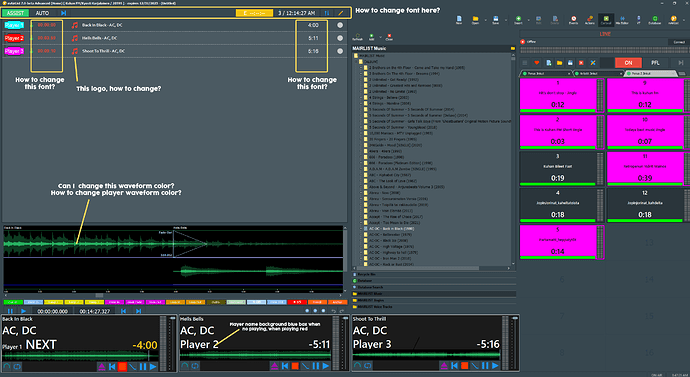Click the Add icon in browser panel

(371, 37)
